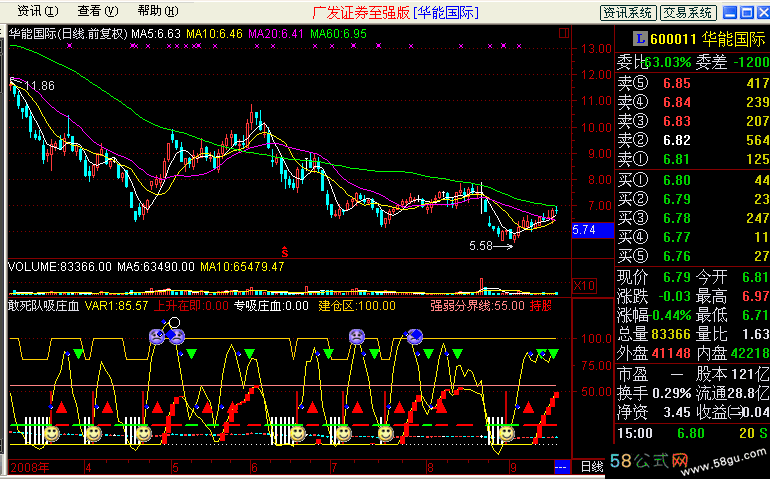Click the 11.86 high price annotation
Screen dimensions: 770x479
[x=39, y=86]
